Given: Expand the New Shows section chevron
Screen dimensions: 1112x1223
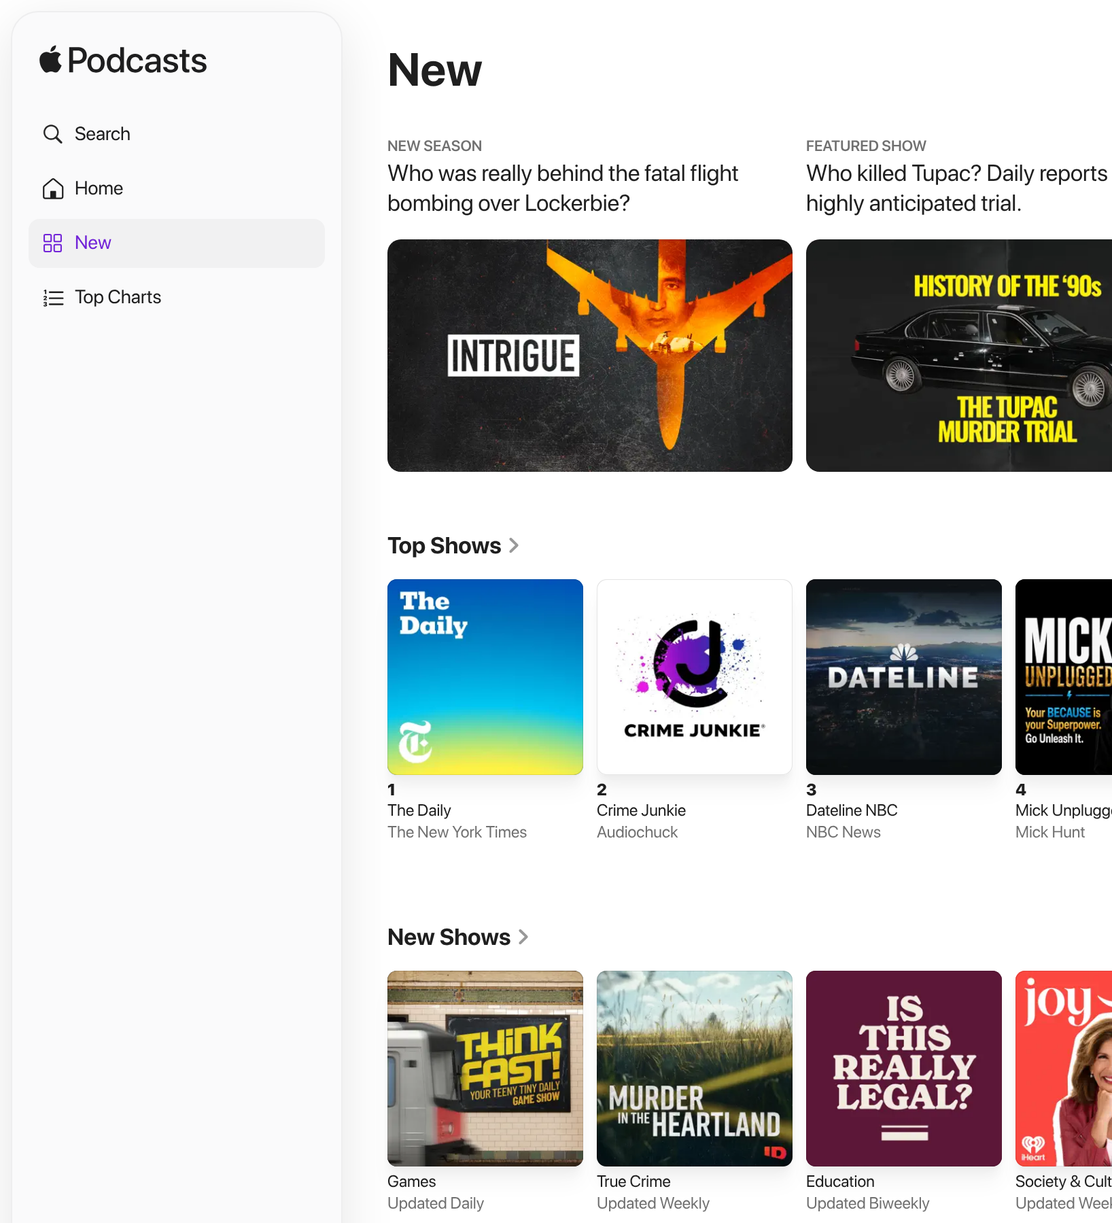Looking at the screenshot, I should click(x=523, y=937).
